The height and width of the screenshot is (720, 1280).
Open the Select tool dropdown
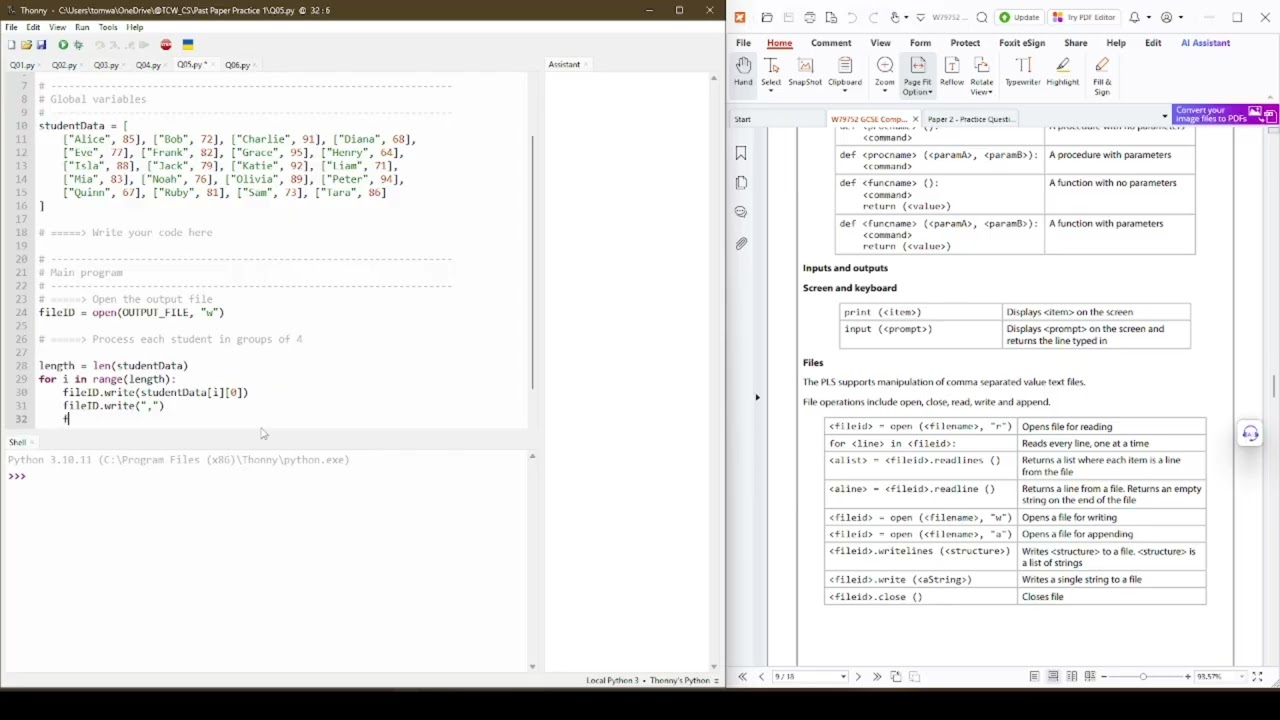(x=771, y=91)
